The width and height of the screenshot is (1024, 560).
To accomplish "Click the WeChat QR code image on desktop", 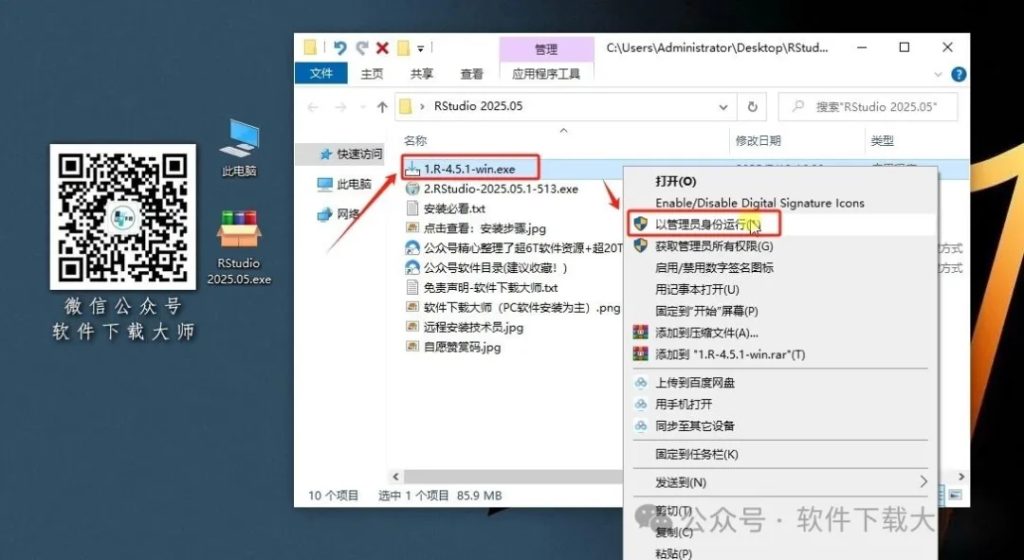I will click(x=123, y=217).
